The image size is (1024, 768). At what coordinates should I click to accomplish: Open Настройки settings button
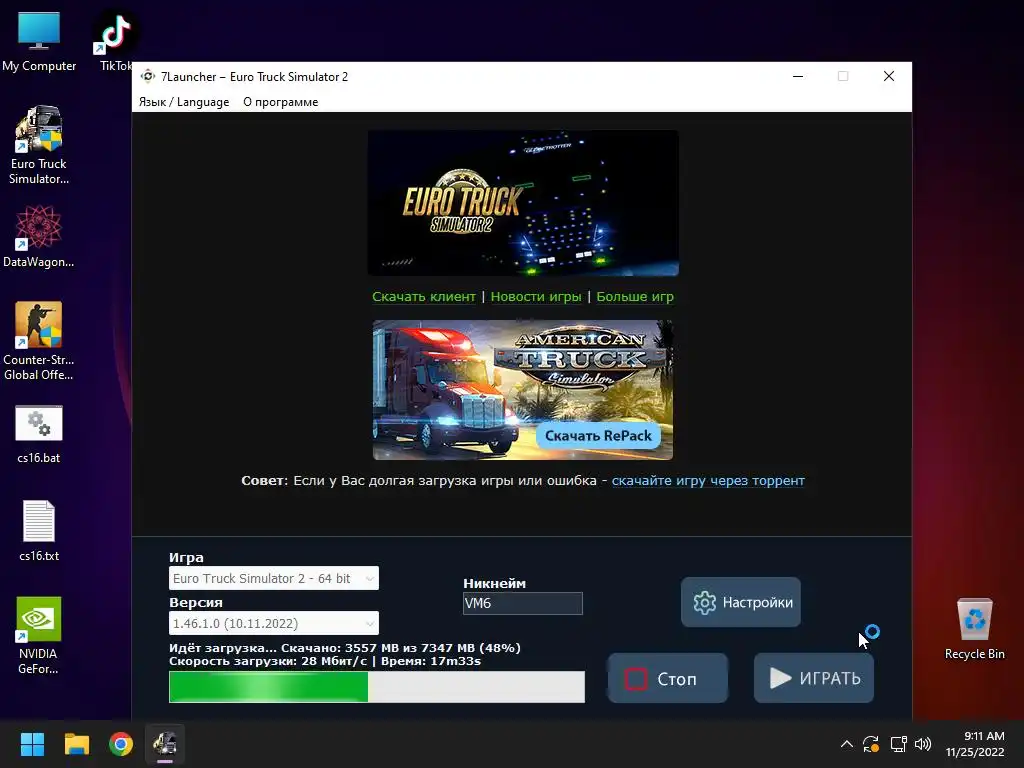coord(741,602)
